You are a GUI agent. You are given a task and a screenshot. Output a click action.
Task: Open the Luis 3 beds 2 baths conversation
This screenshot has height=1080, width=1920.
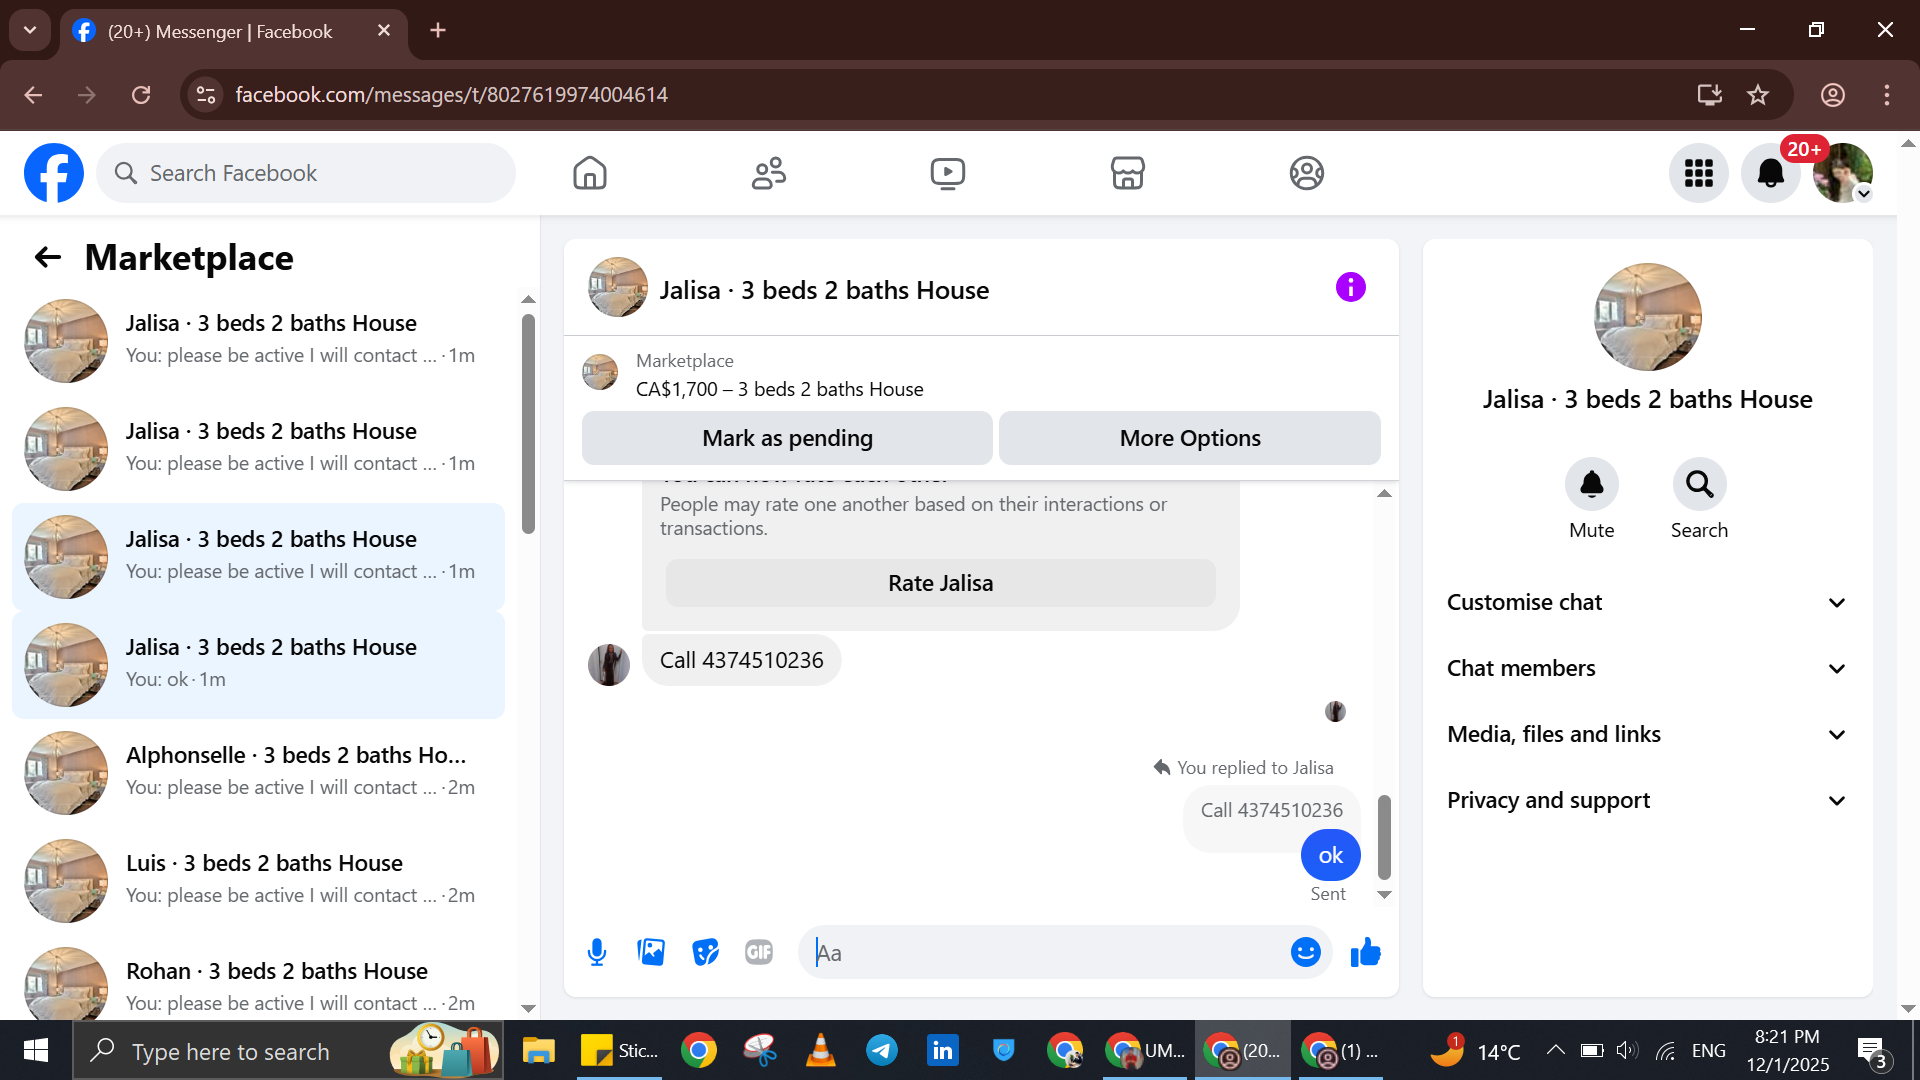click(258, 881)
